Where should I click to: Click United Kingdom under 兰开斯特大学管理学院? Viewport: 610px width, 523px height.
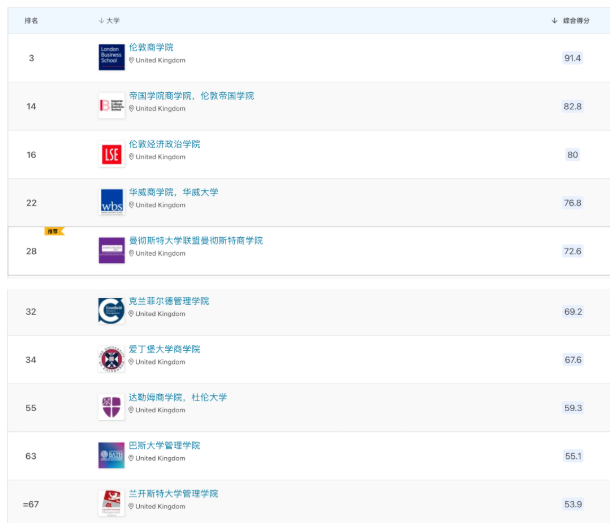160,507
